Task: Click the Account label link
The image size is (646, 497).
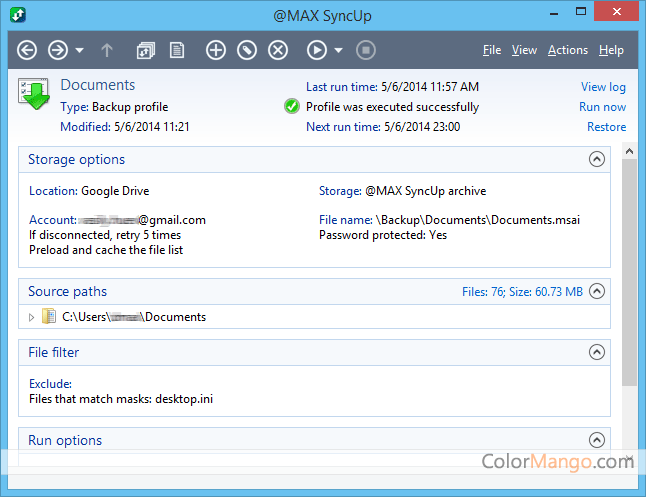Action: coord(53,220)
